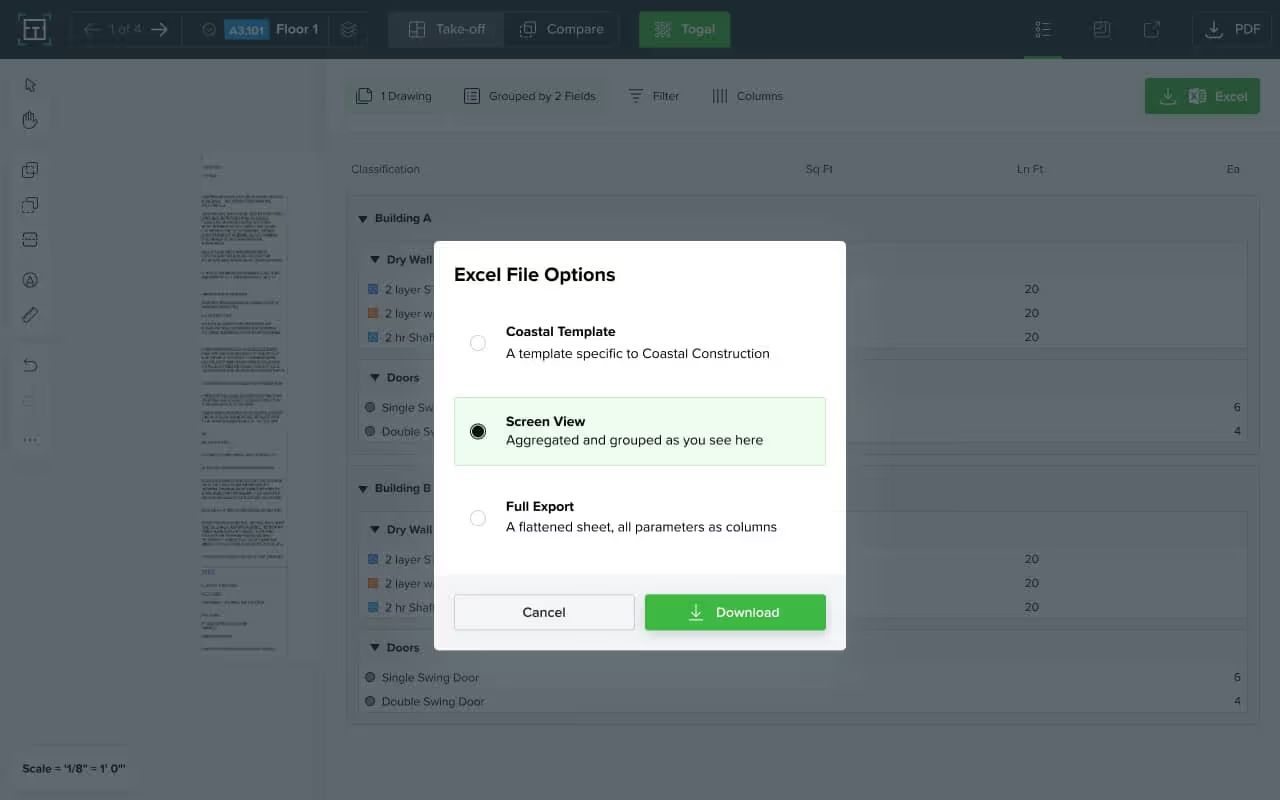Collapse the Building A group
Screen dimensions: 1280x800
click(362, 218)
